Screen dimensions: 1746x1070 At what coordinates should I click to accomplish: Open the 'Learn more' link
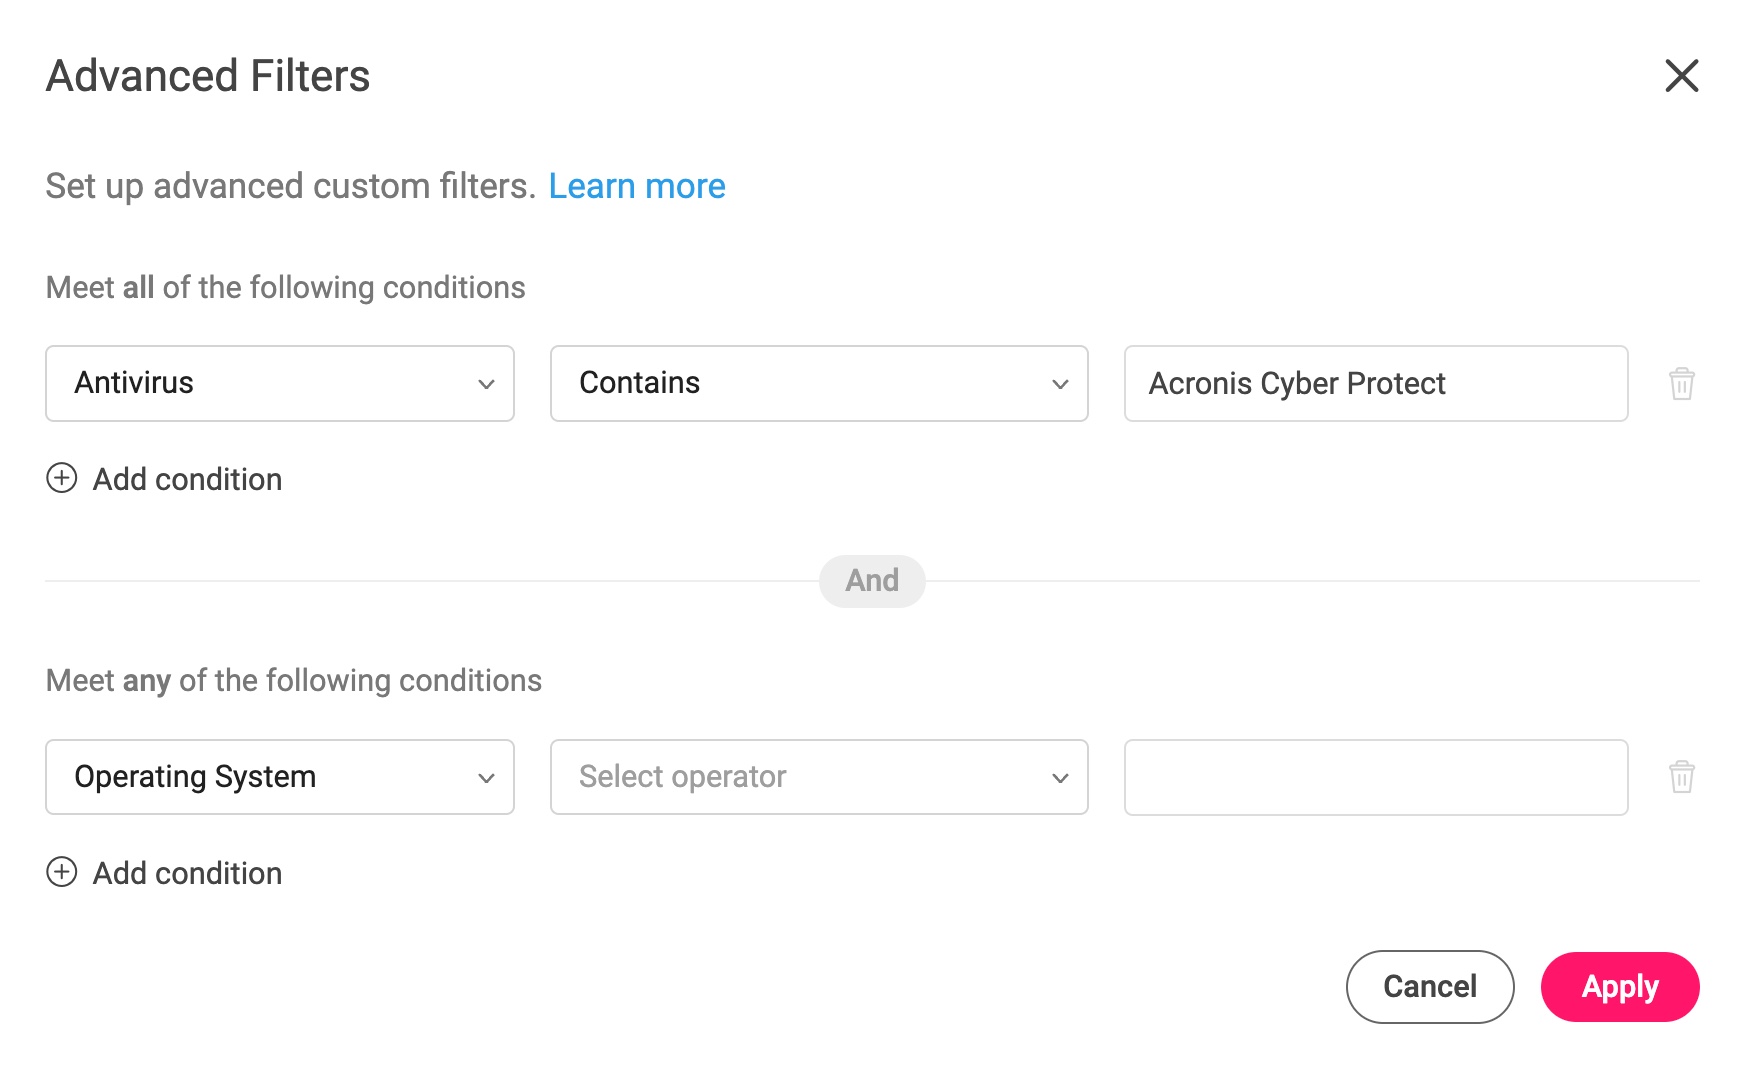(x=637, y=186)
